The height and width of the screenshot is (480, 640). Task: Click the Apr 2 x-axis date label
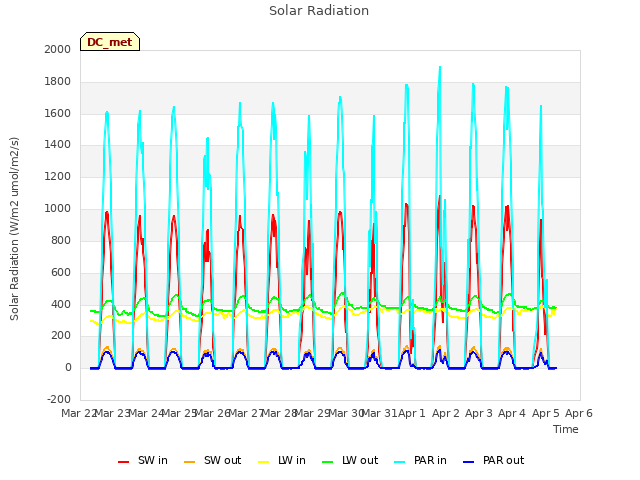point(446,413)
